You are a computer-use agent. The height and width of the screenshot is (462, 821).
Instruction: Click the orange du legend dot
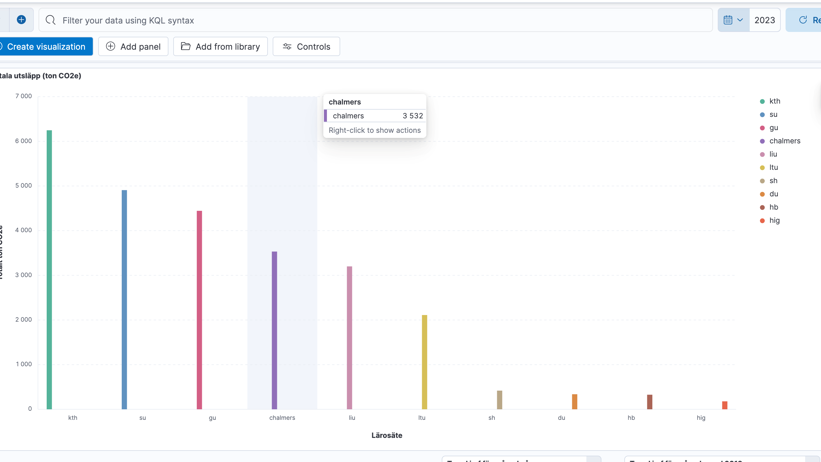pyautogui.click(x=762, y=195)
